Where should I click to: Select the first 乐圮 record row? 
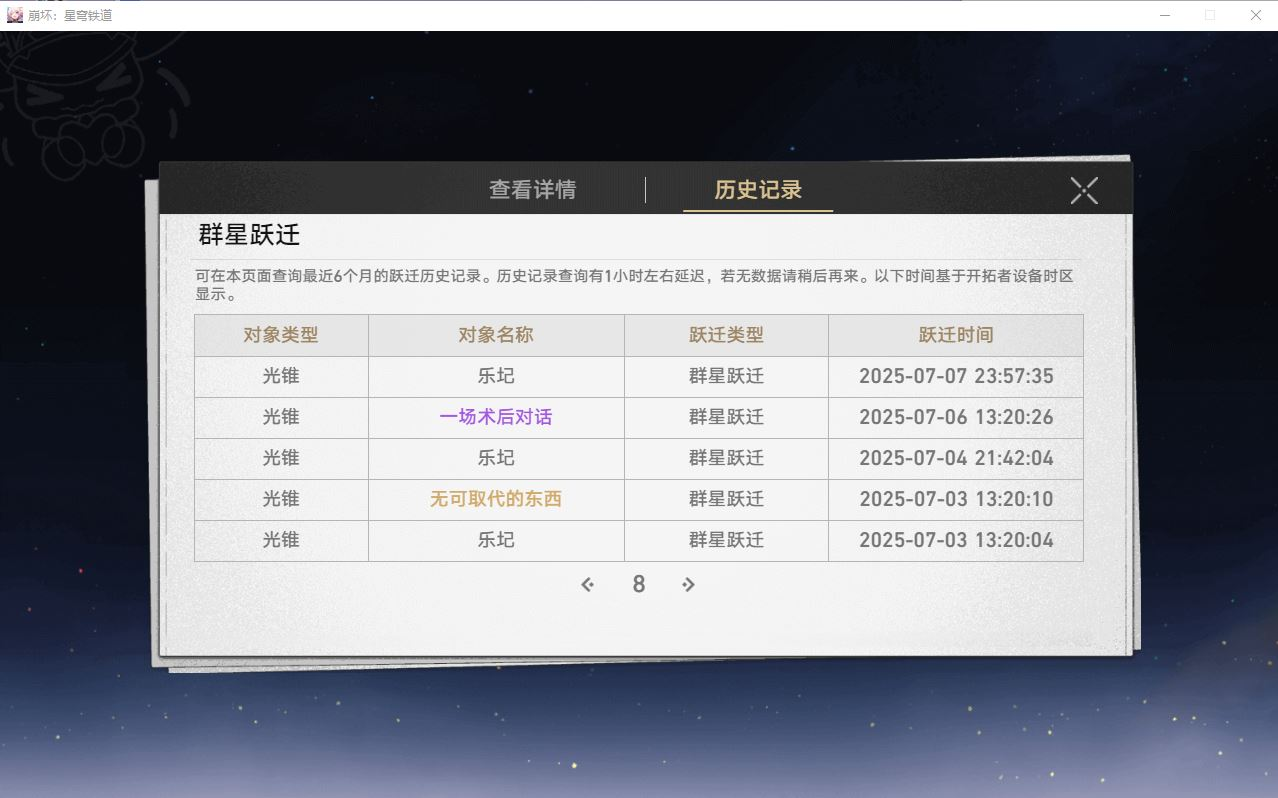click(x=496, y=376)
